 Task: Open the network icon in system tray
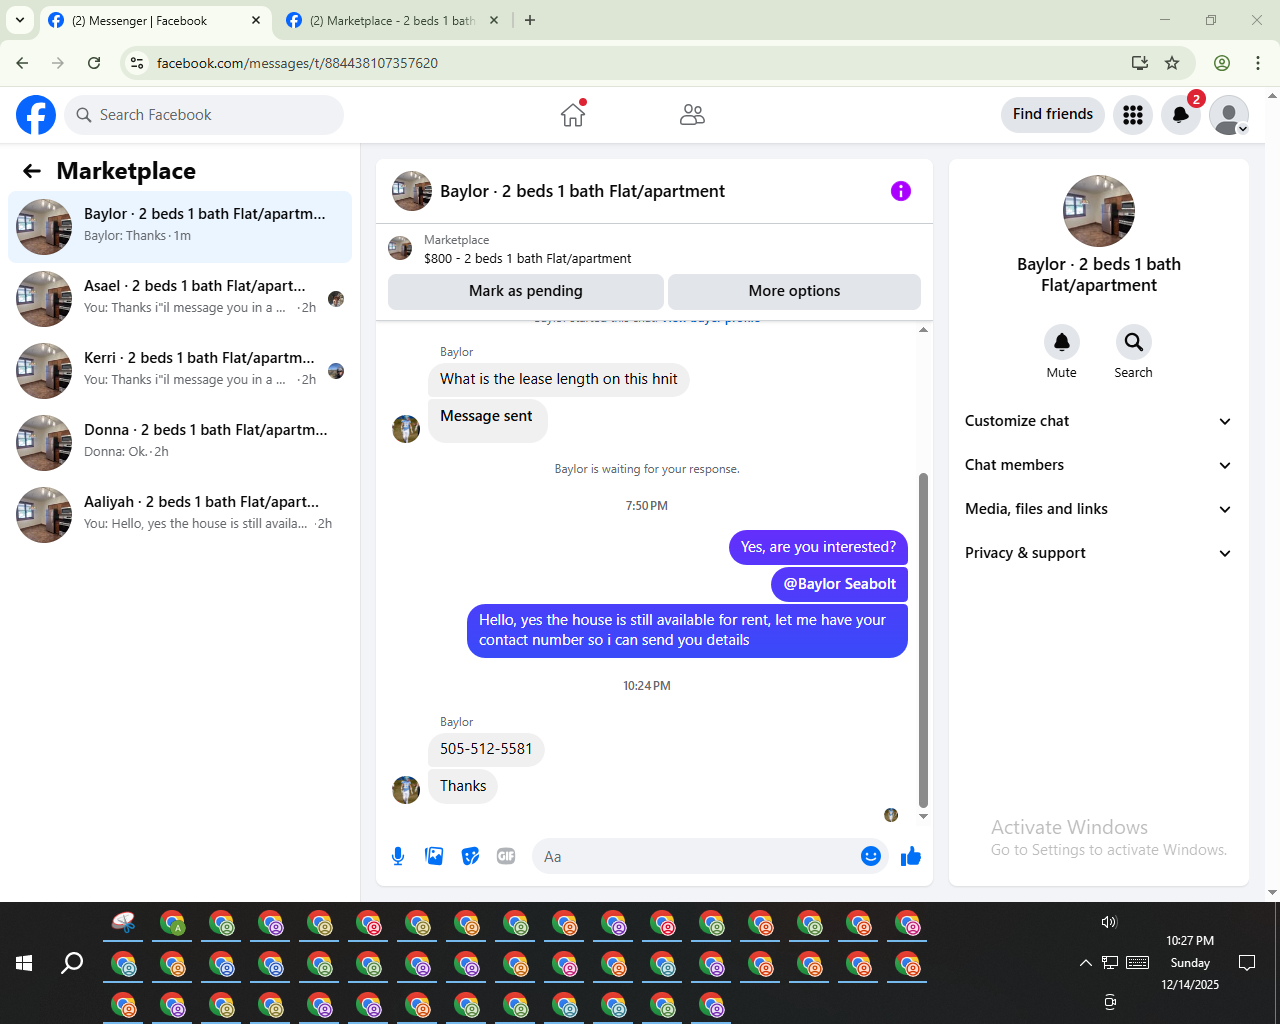coord(1110,963)
